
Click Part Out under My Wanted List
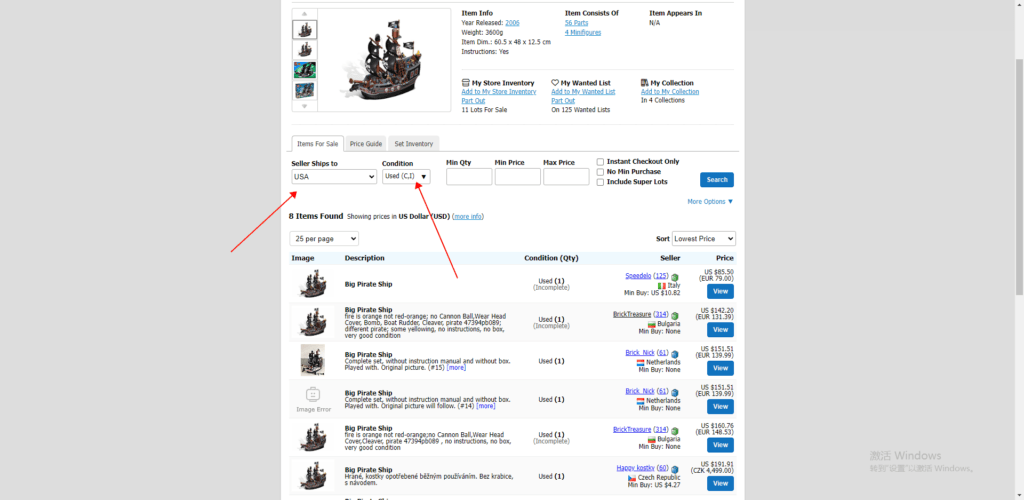(563, 101)
